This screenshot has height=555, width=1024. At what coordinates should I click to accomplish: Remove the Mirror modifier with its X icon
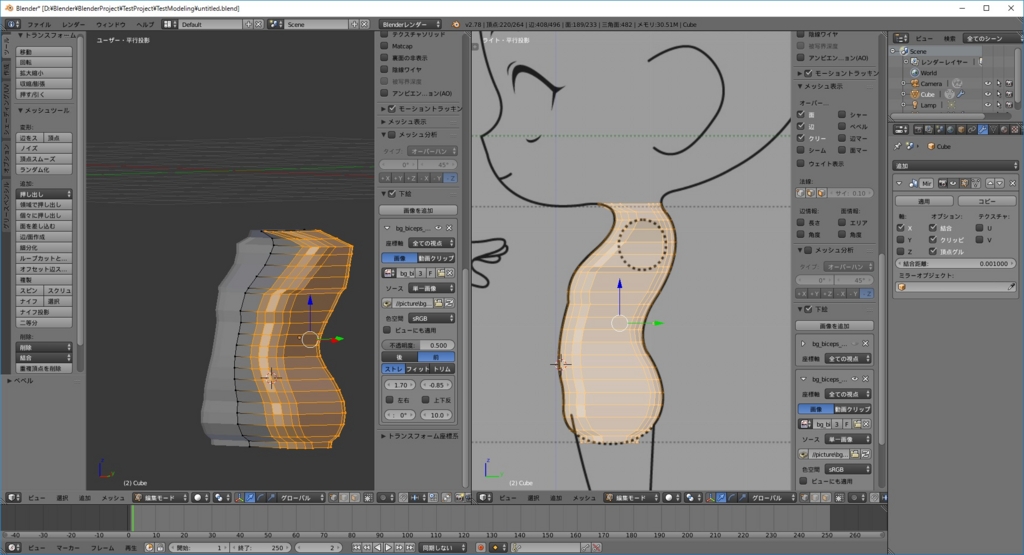click(x=1012, y=183)
